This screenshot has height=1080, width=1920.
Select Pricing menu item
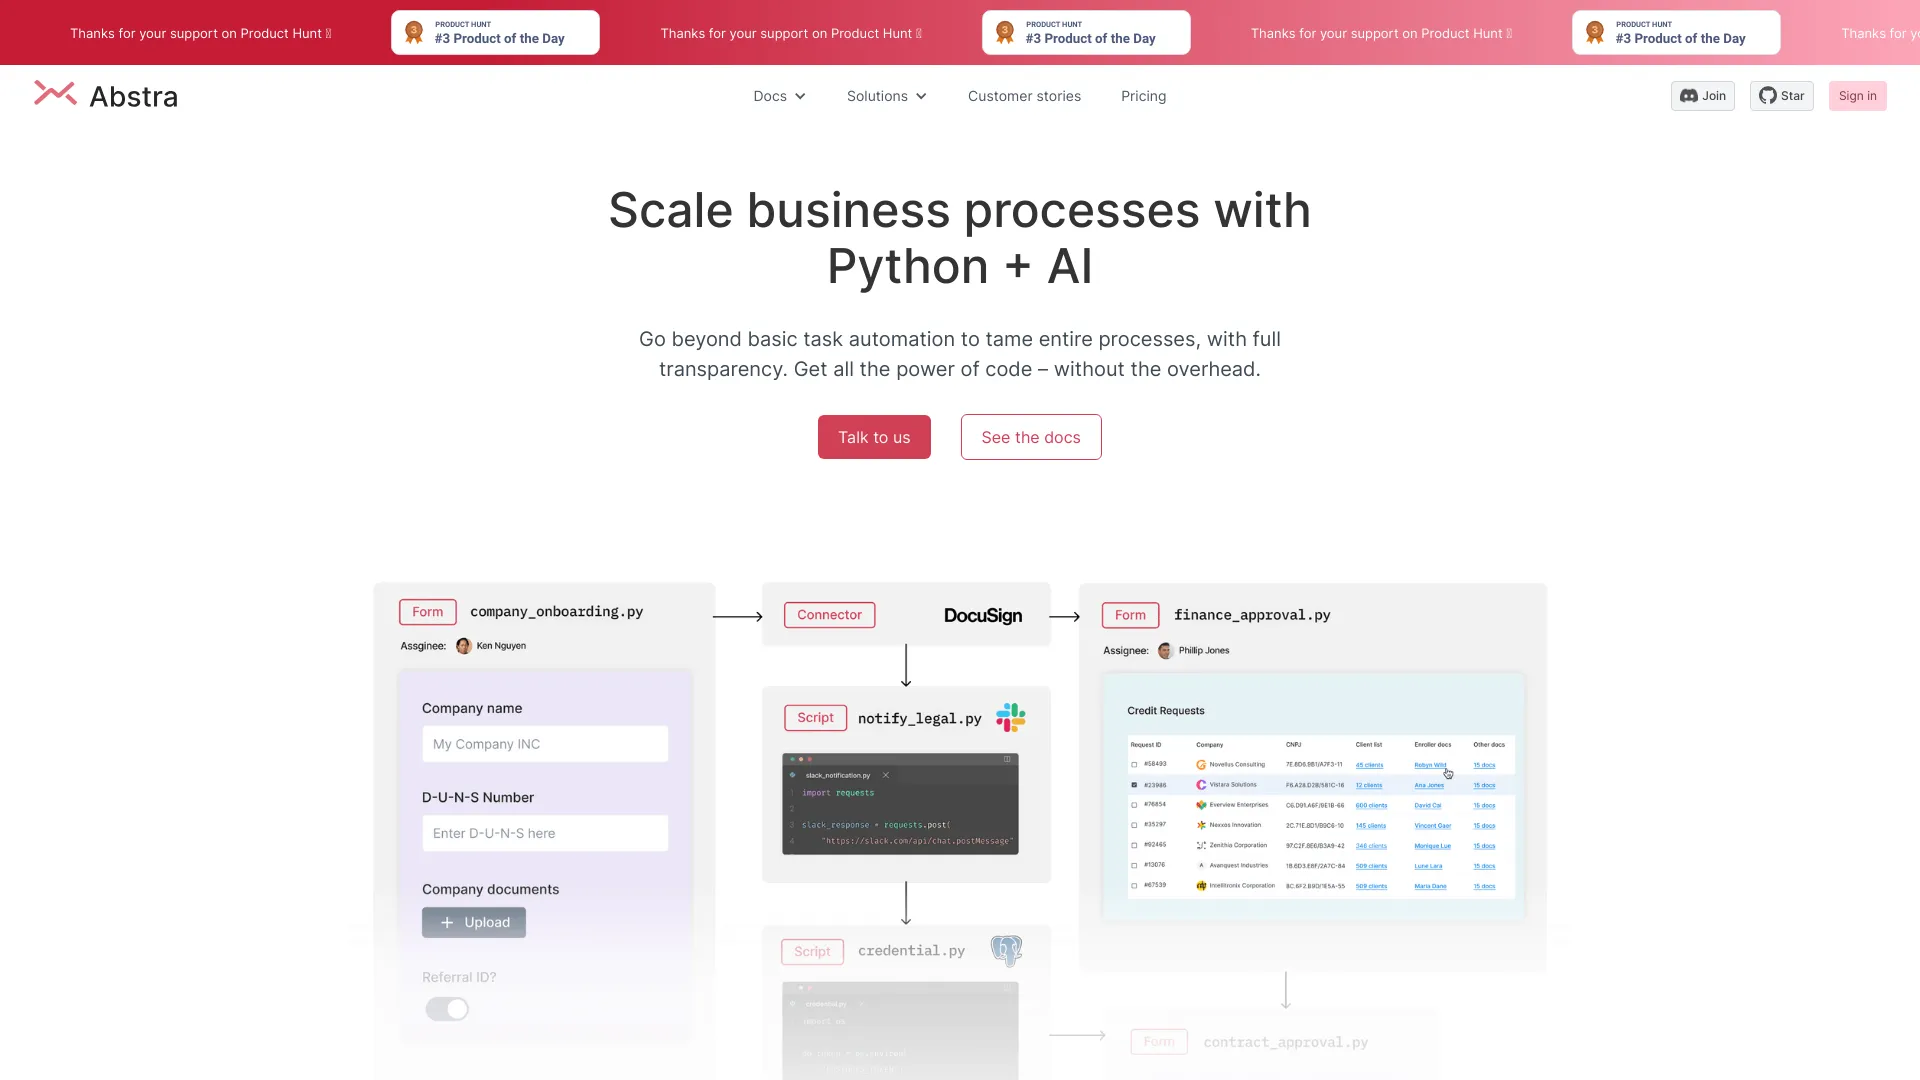click(1143, 95)
